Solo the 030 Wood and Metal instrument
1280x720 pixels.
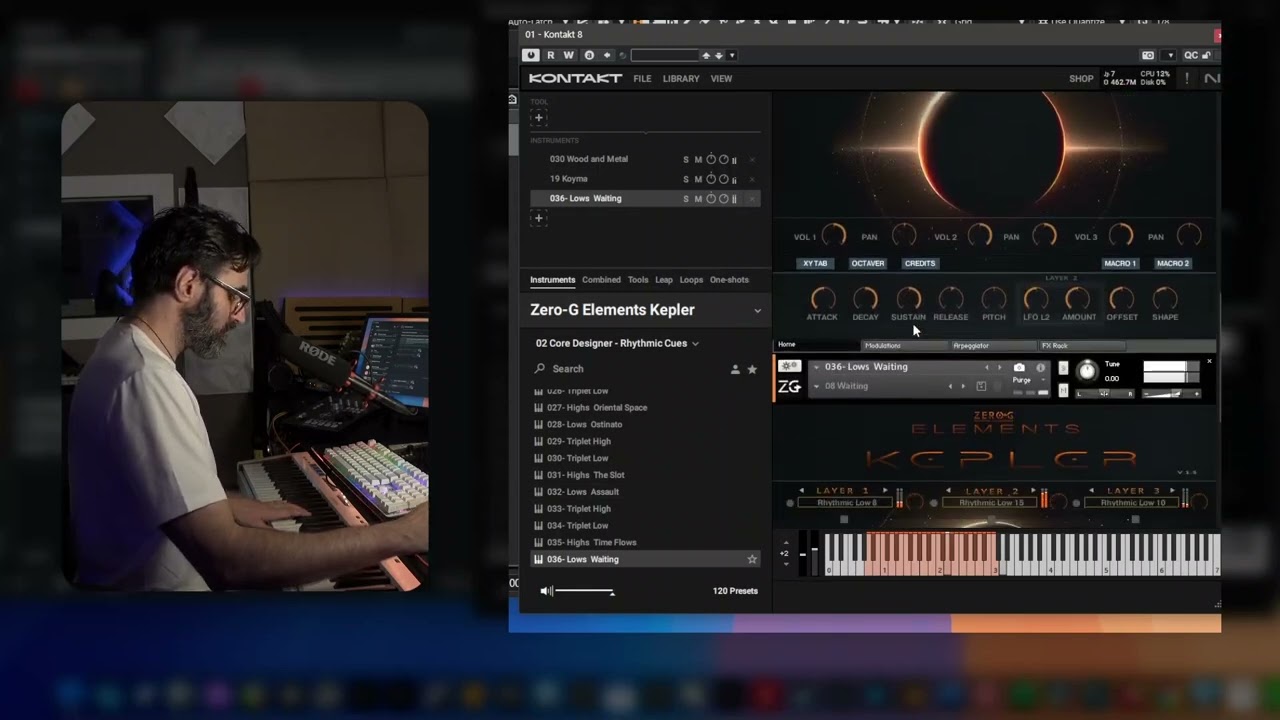click(686, 160)
